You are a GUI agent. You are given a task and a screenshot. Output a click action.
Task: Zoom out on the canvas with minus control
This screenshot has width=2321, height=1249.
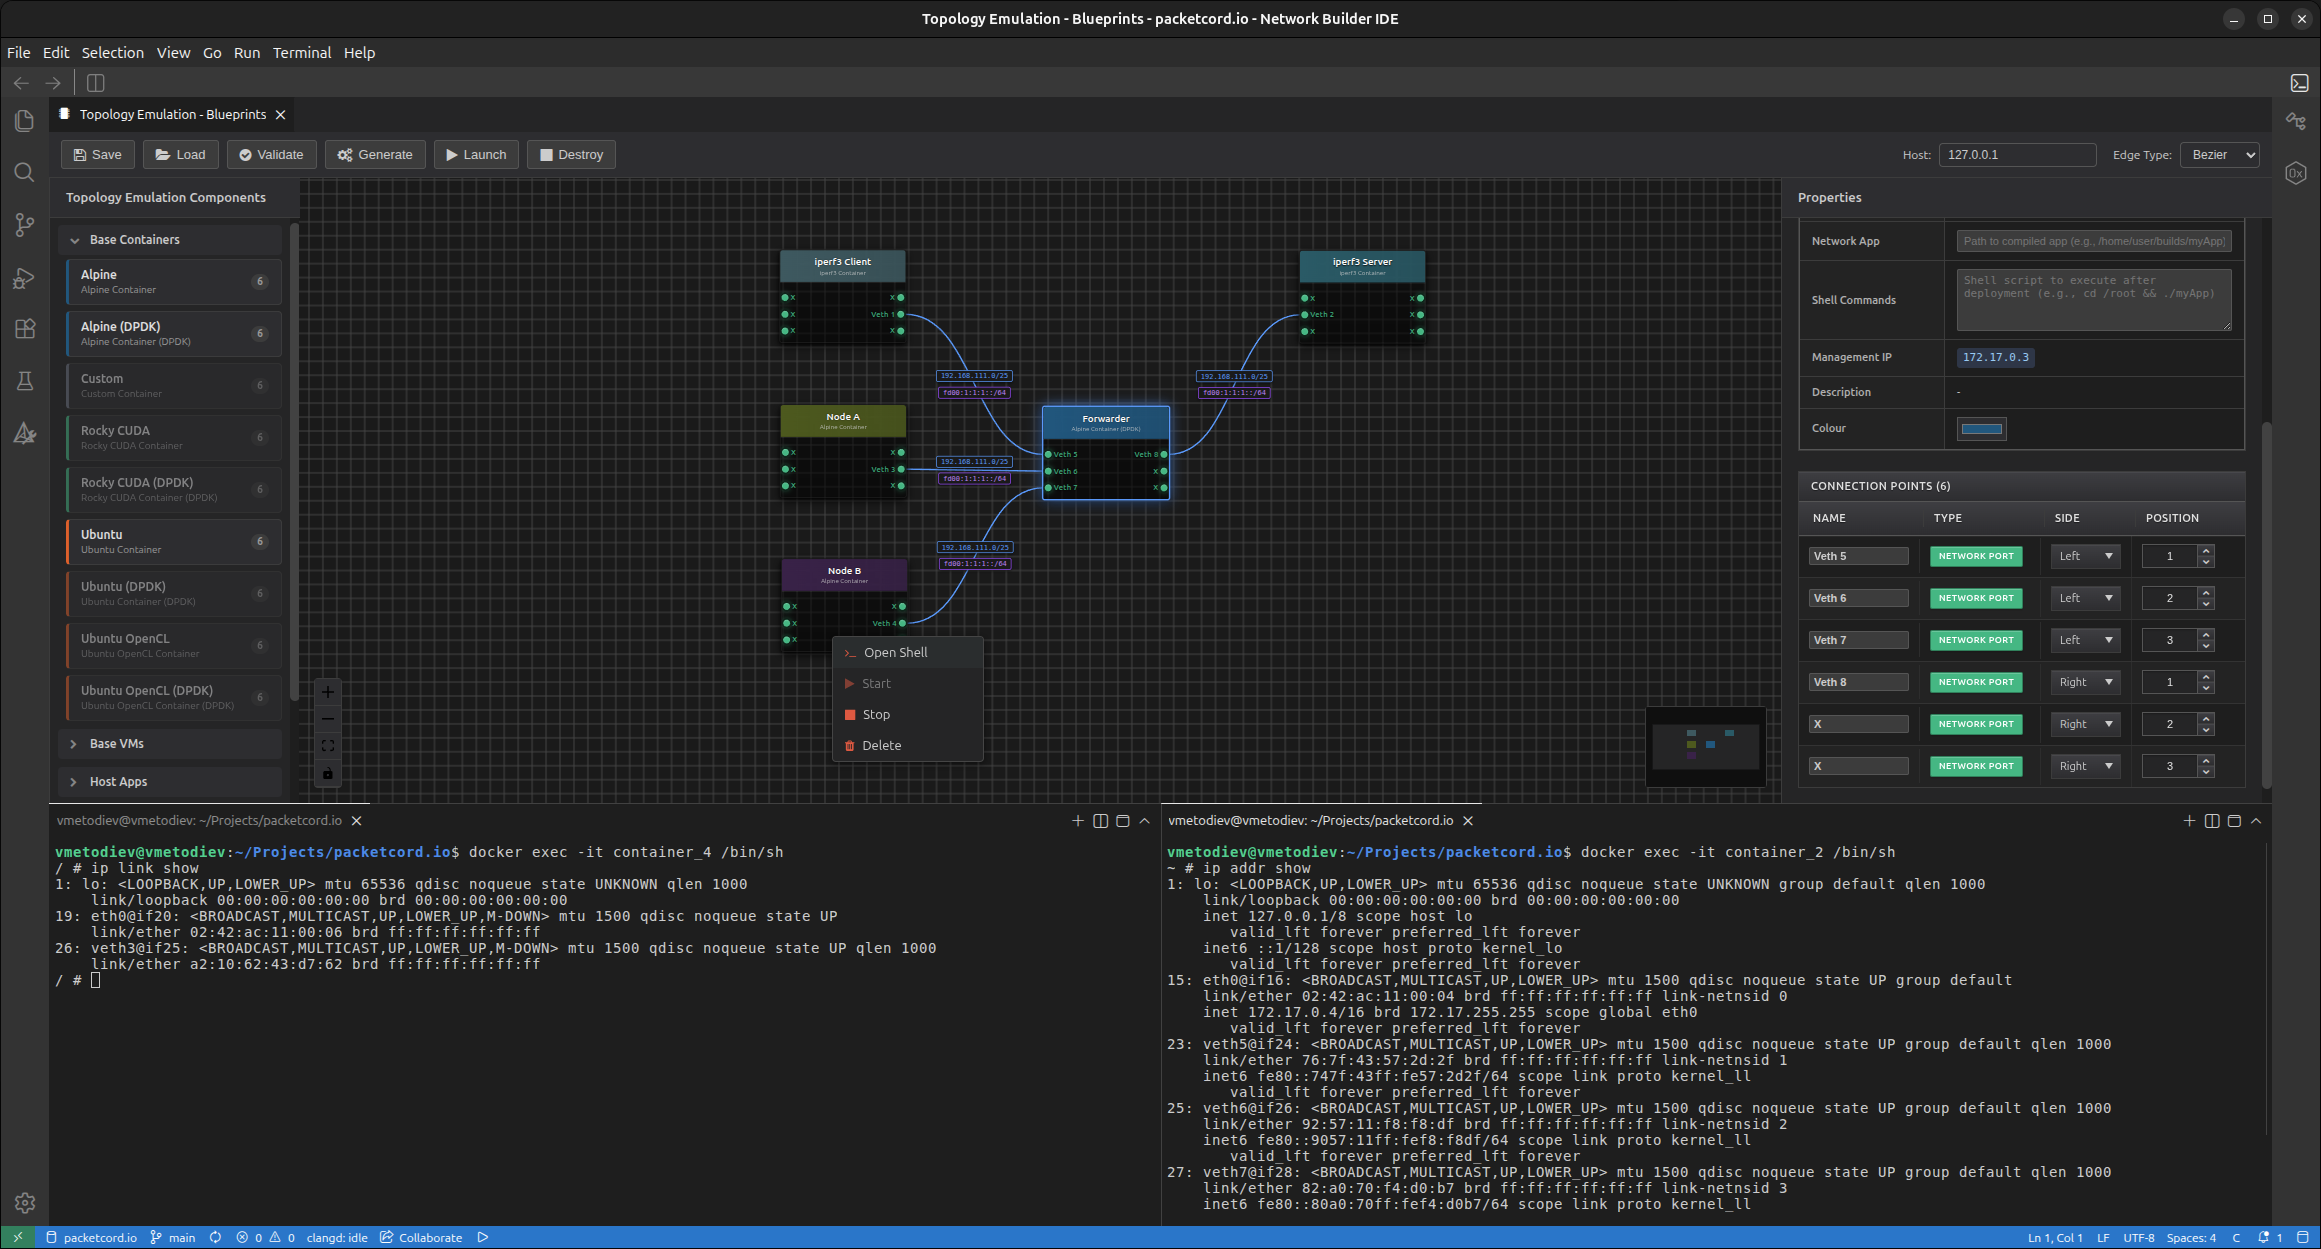tap(327, 719)
